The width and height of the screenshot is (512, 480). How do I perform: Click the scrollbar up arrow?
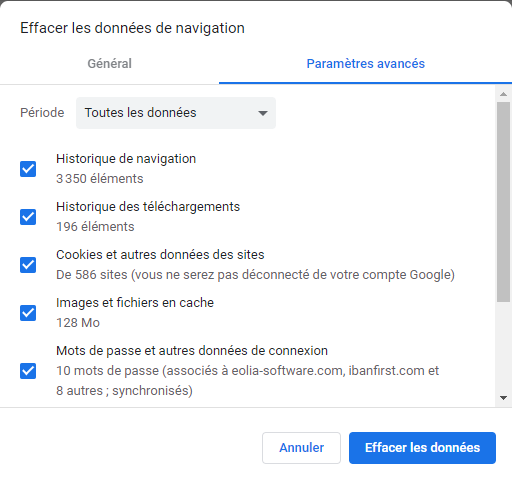click(503, 94)
